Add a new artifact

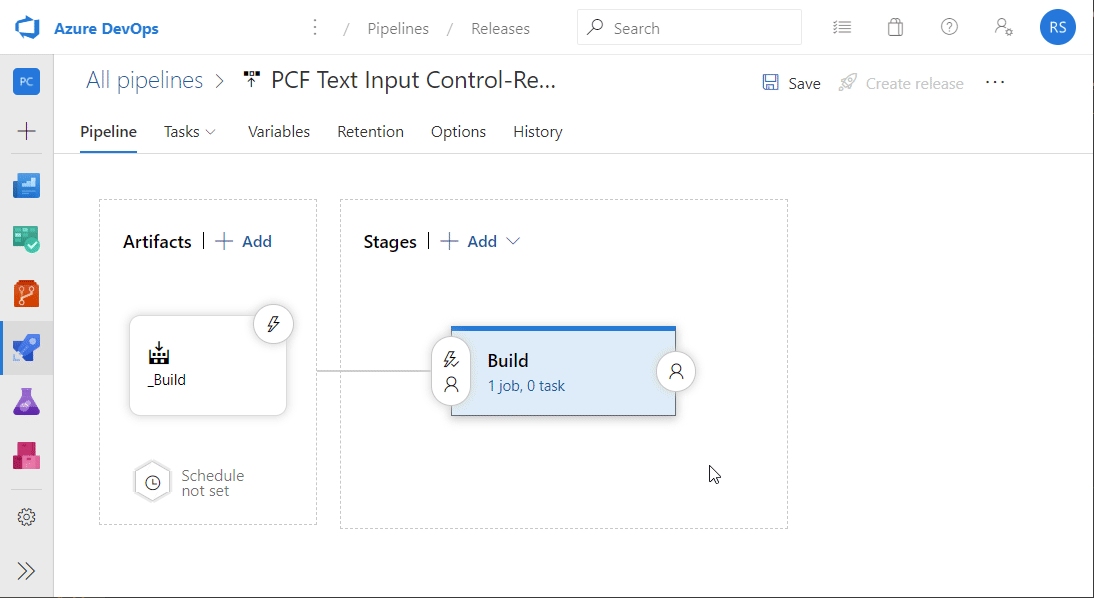click(x=243, y=241)
